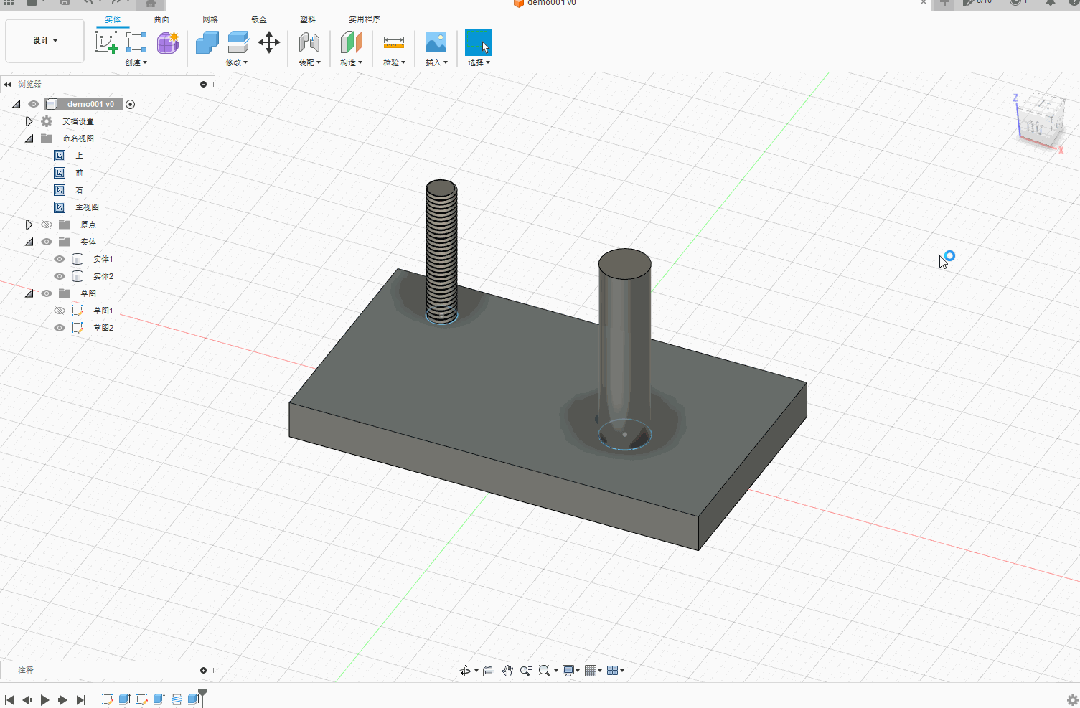The height and width of the screenshot is (708, 1080).
Task: Collapse the 实体 bodies folder in browser
Action: (29, 242)
